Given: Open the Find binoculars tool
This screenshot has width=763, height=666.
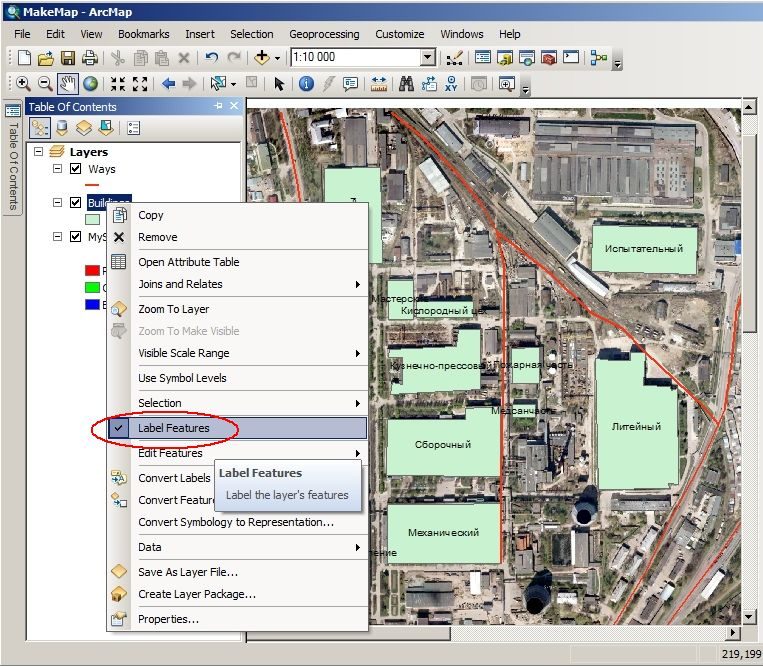Looking at the screenshot, I should point(406,84).
